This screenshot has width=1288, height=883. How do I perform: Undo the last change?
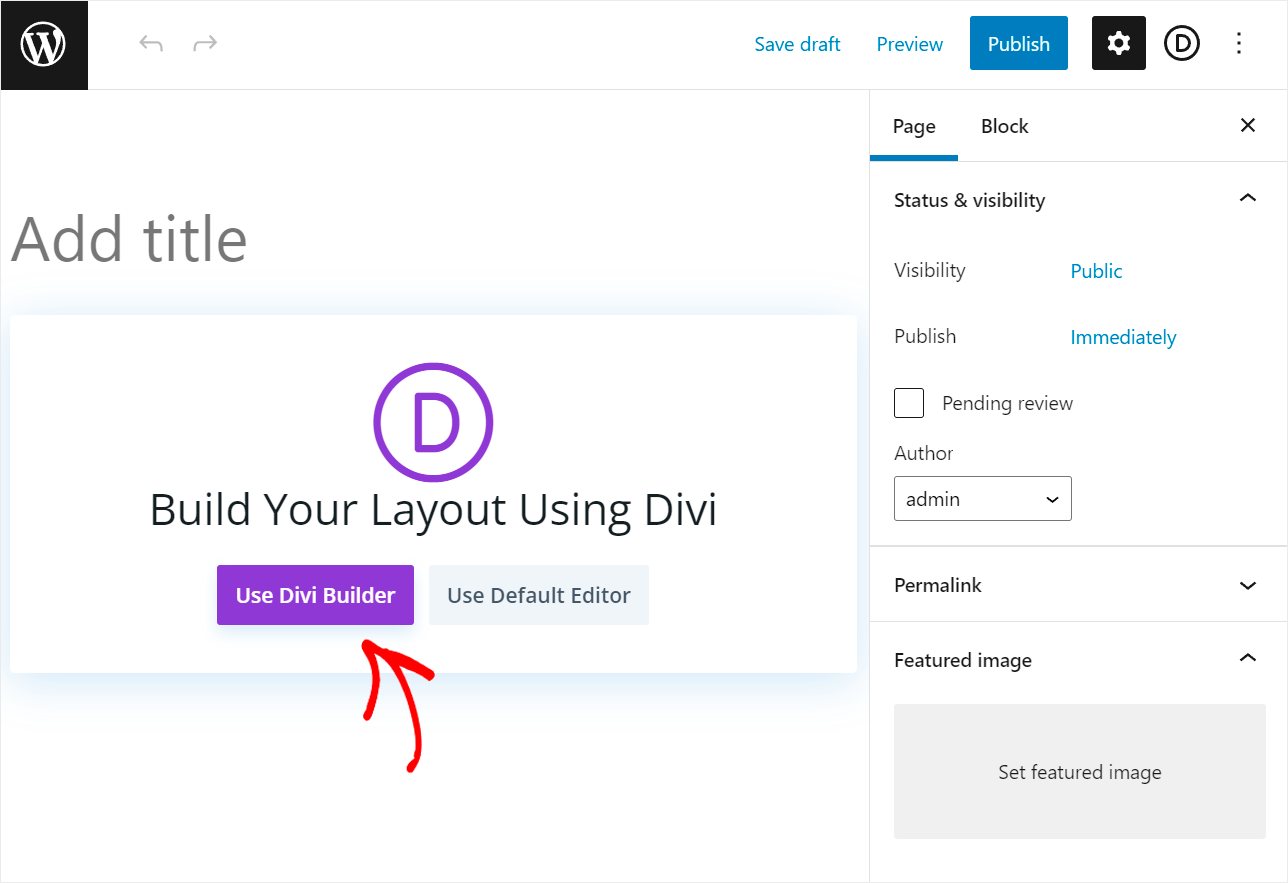coord(151,44)
